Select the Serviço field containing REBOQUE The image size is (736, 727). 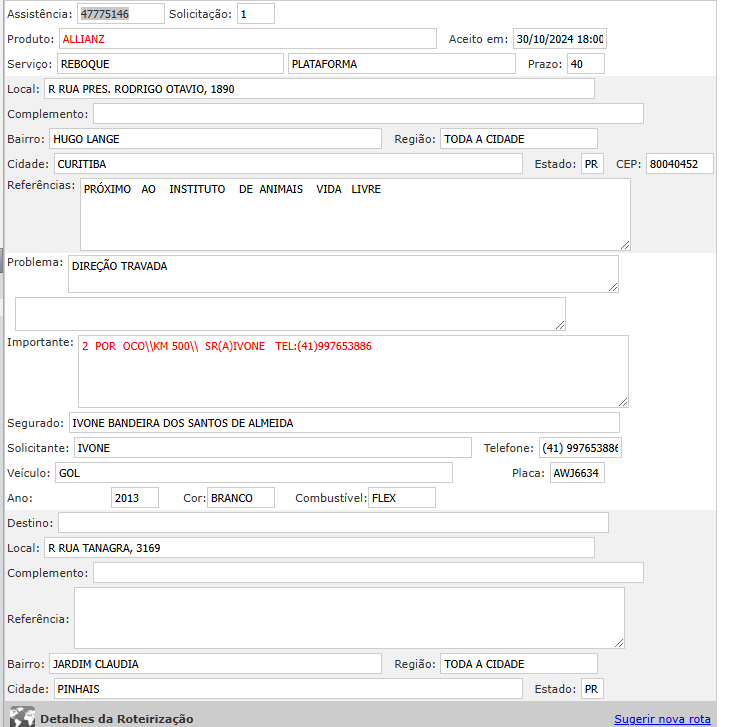pos(170,64)
